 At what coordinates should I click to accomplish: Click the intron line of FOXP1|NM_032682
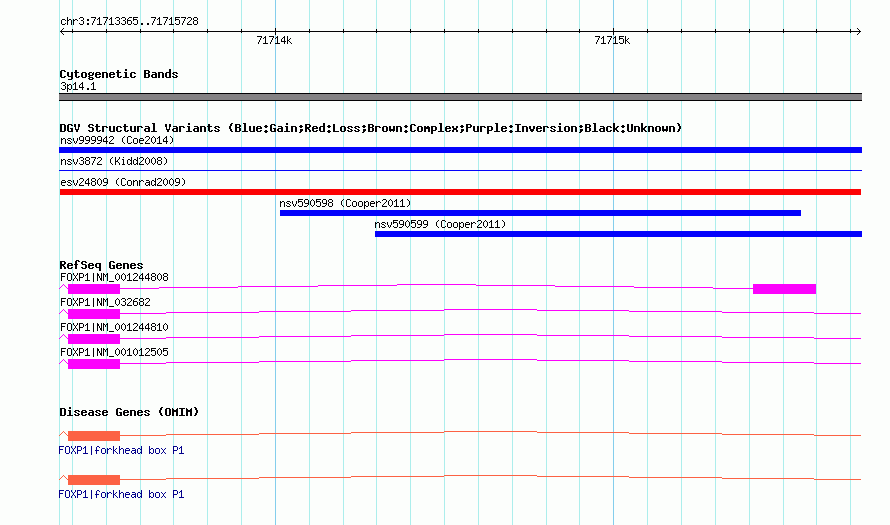tap(490, 310)
